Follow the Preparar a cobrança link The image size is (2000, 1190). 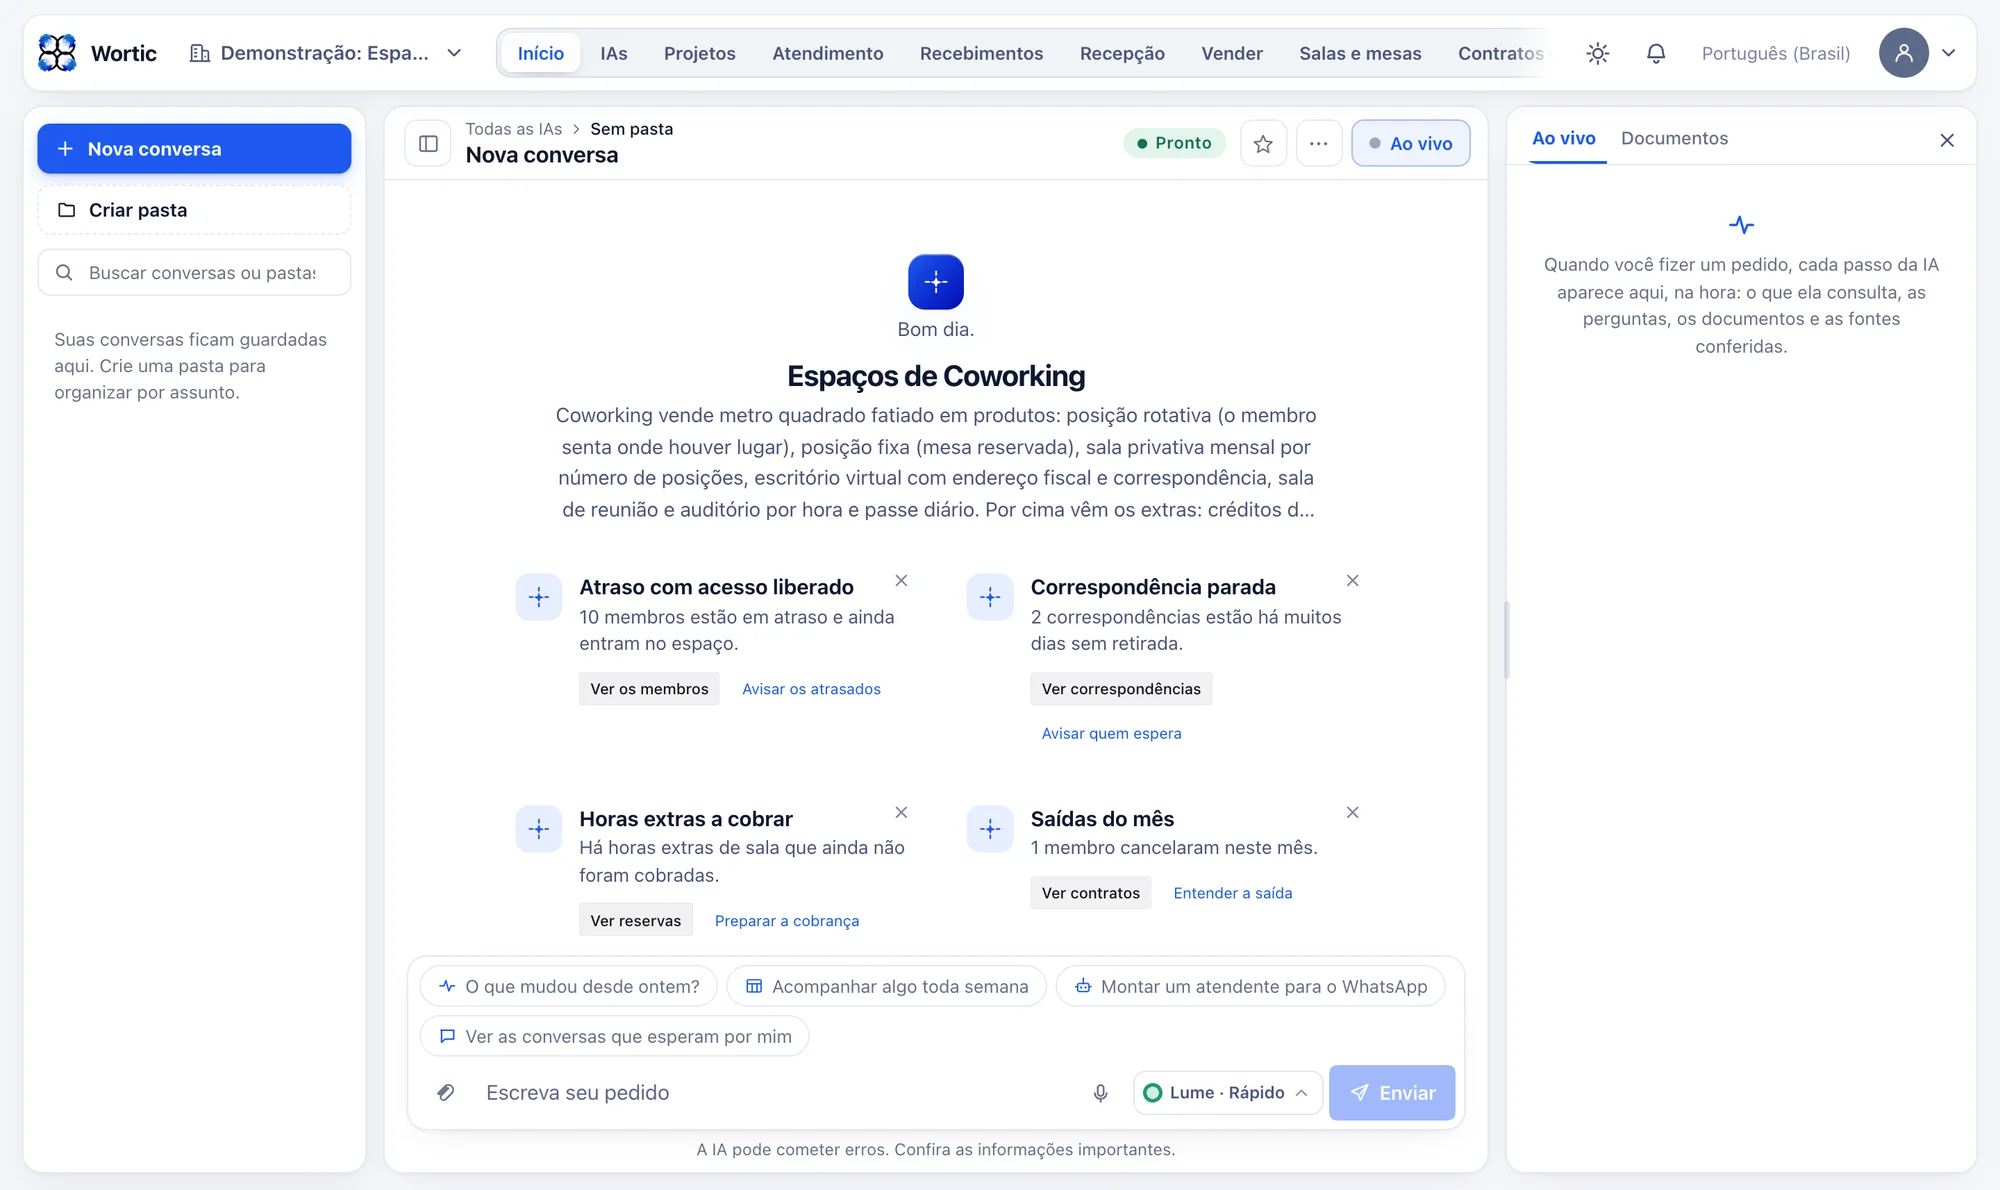click(x=786, y=921)
